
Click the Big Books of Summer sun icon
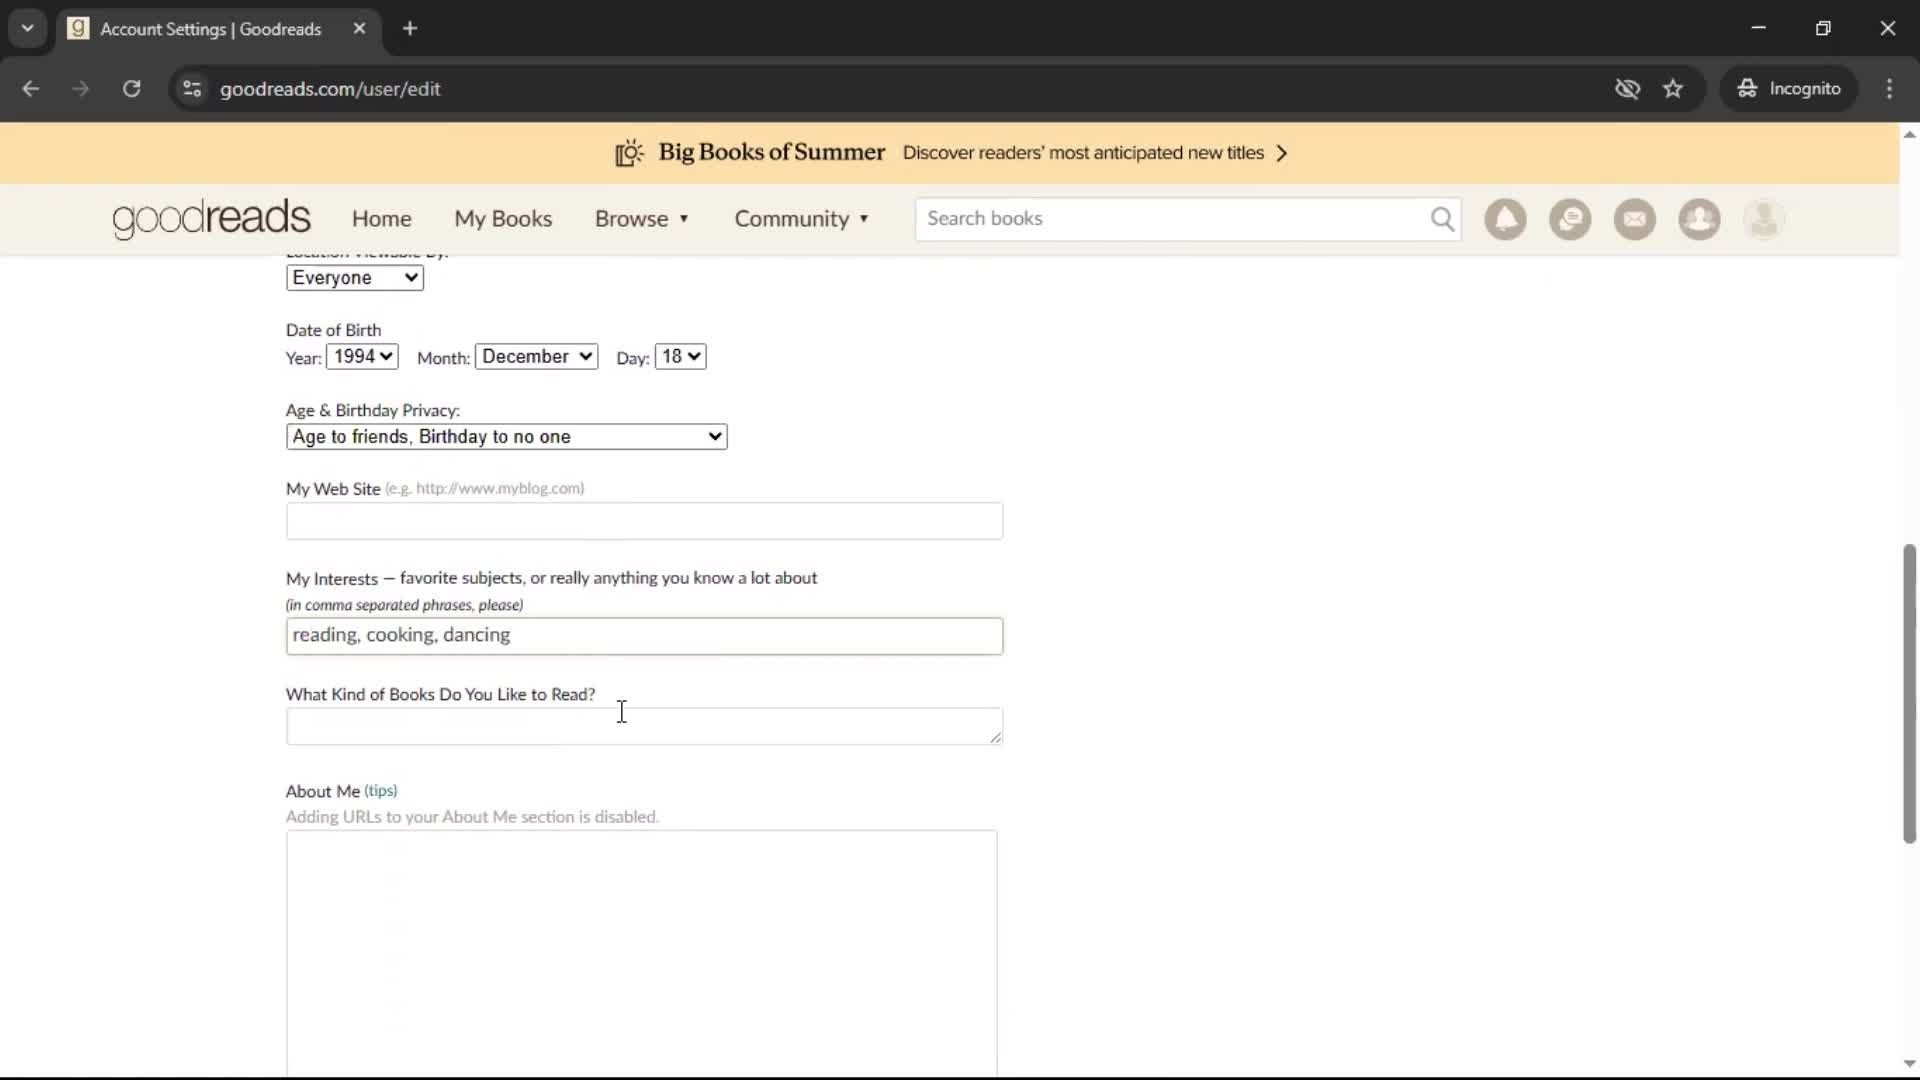[x=629, y=153]
